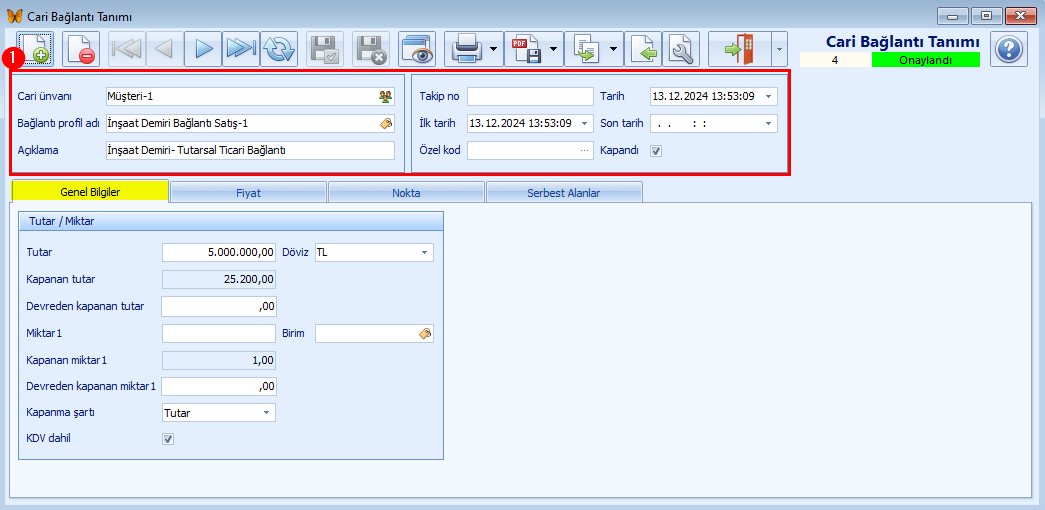The image size is (1045, 510).
Task: Open the Döviz currency dropdown
Action: (425, 253)
